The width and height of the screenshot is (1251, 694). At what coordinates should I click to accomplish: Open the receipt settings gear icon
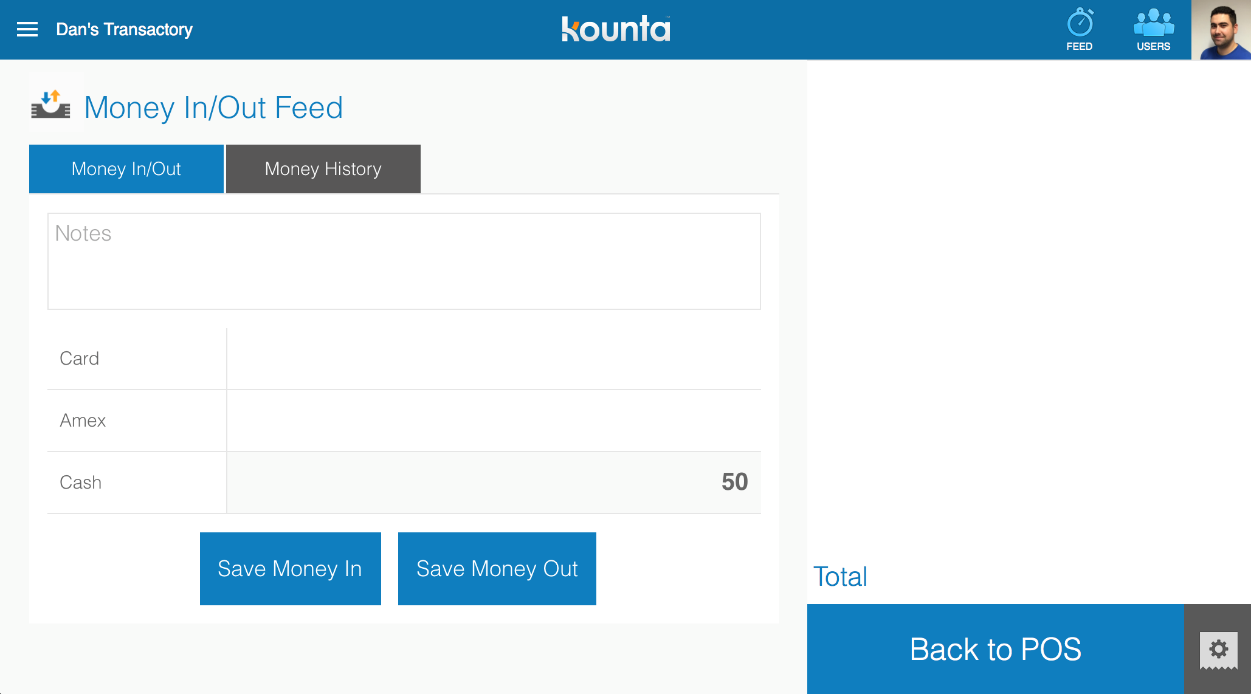(1218, 650)
